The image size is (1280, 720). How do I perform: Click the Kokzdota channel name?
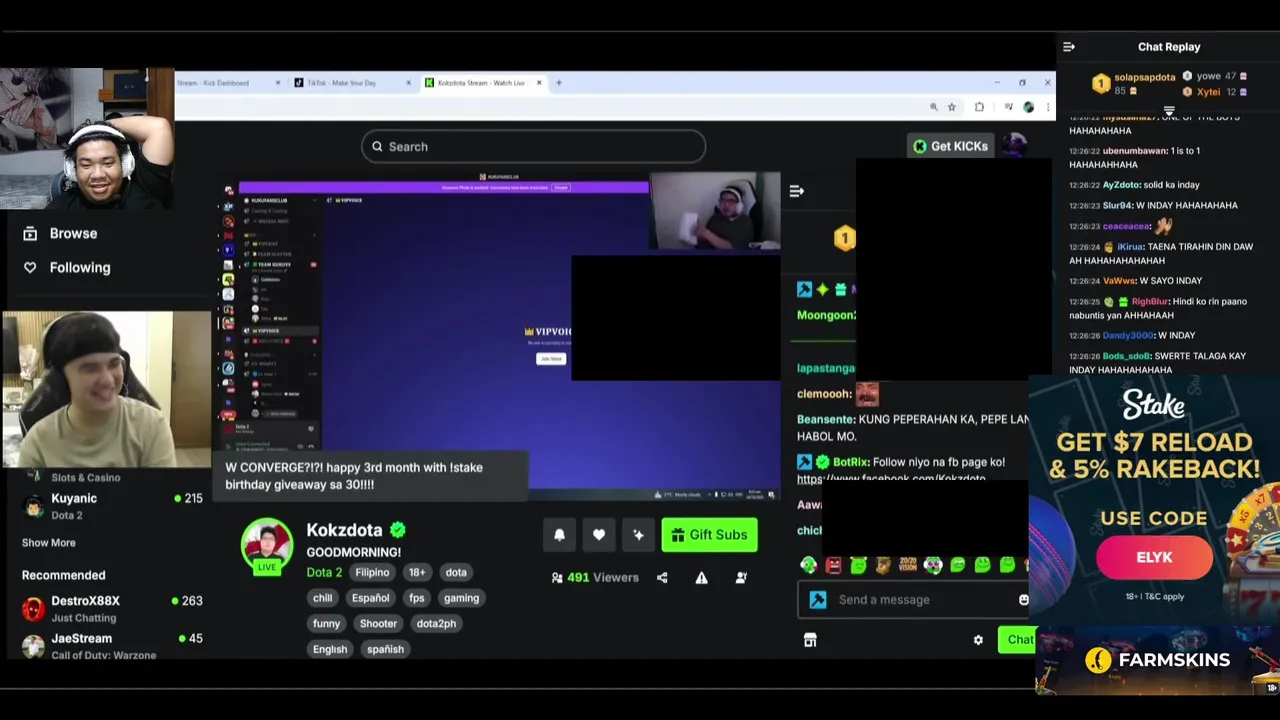point(344,530)
